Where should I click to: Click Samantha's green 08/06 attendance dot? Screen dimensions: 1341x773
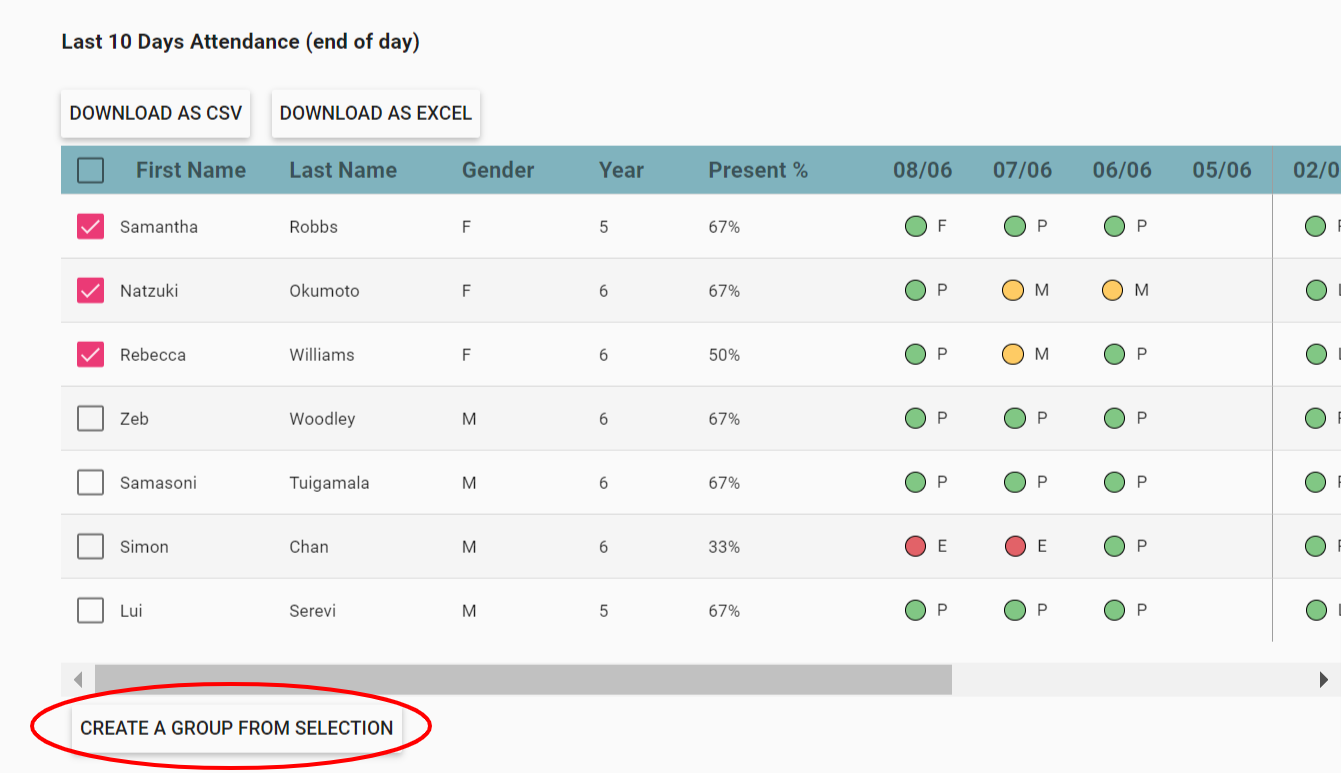point(915,226)
